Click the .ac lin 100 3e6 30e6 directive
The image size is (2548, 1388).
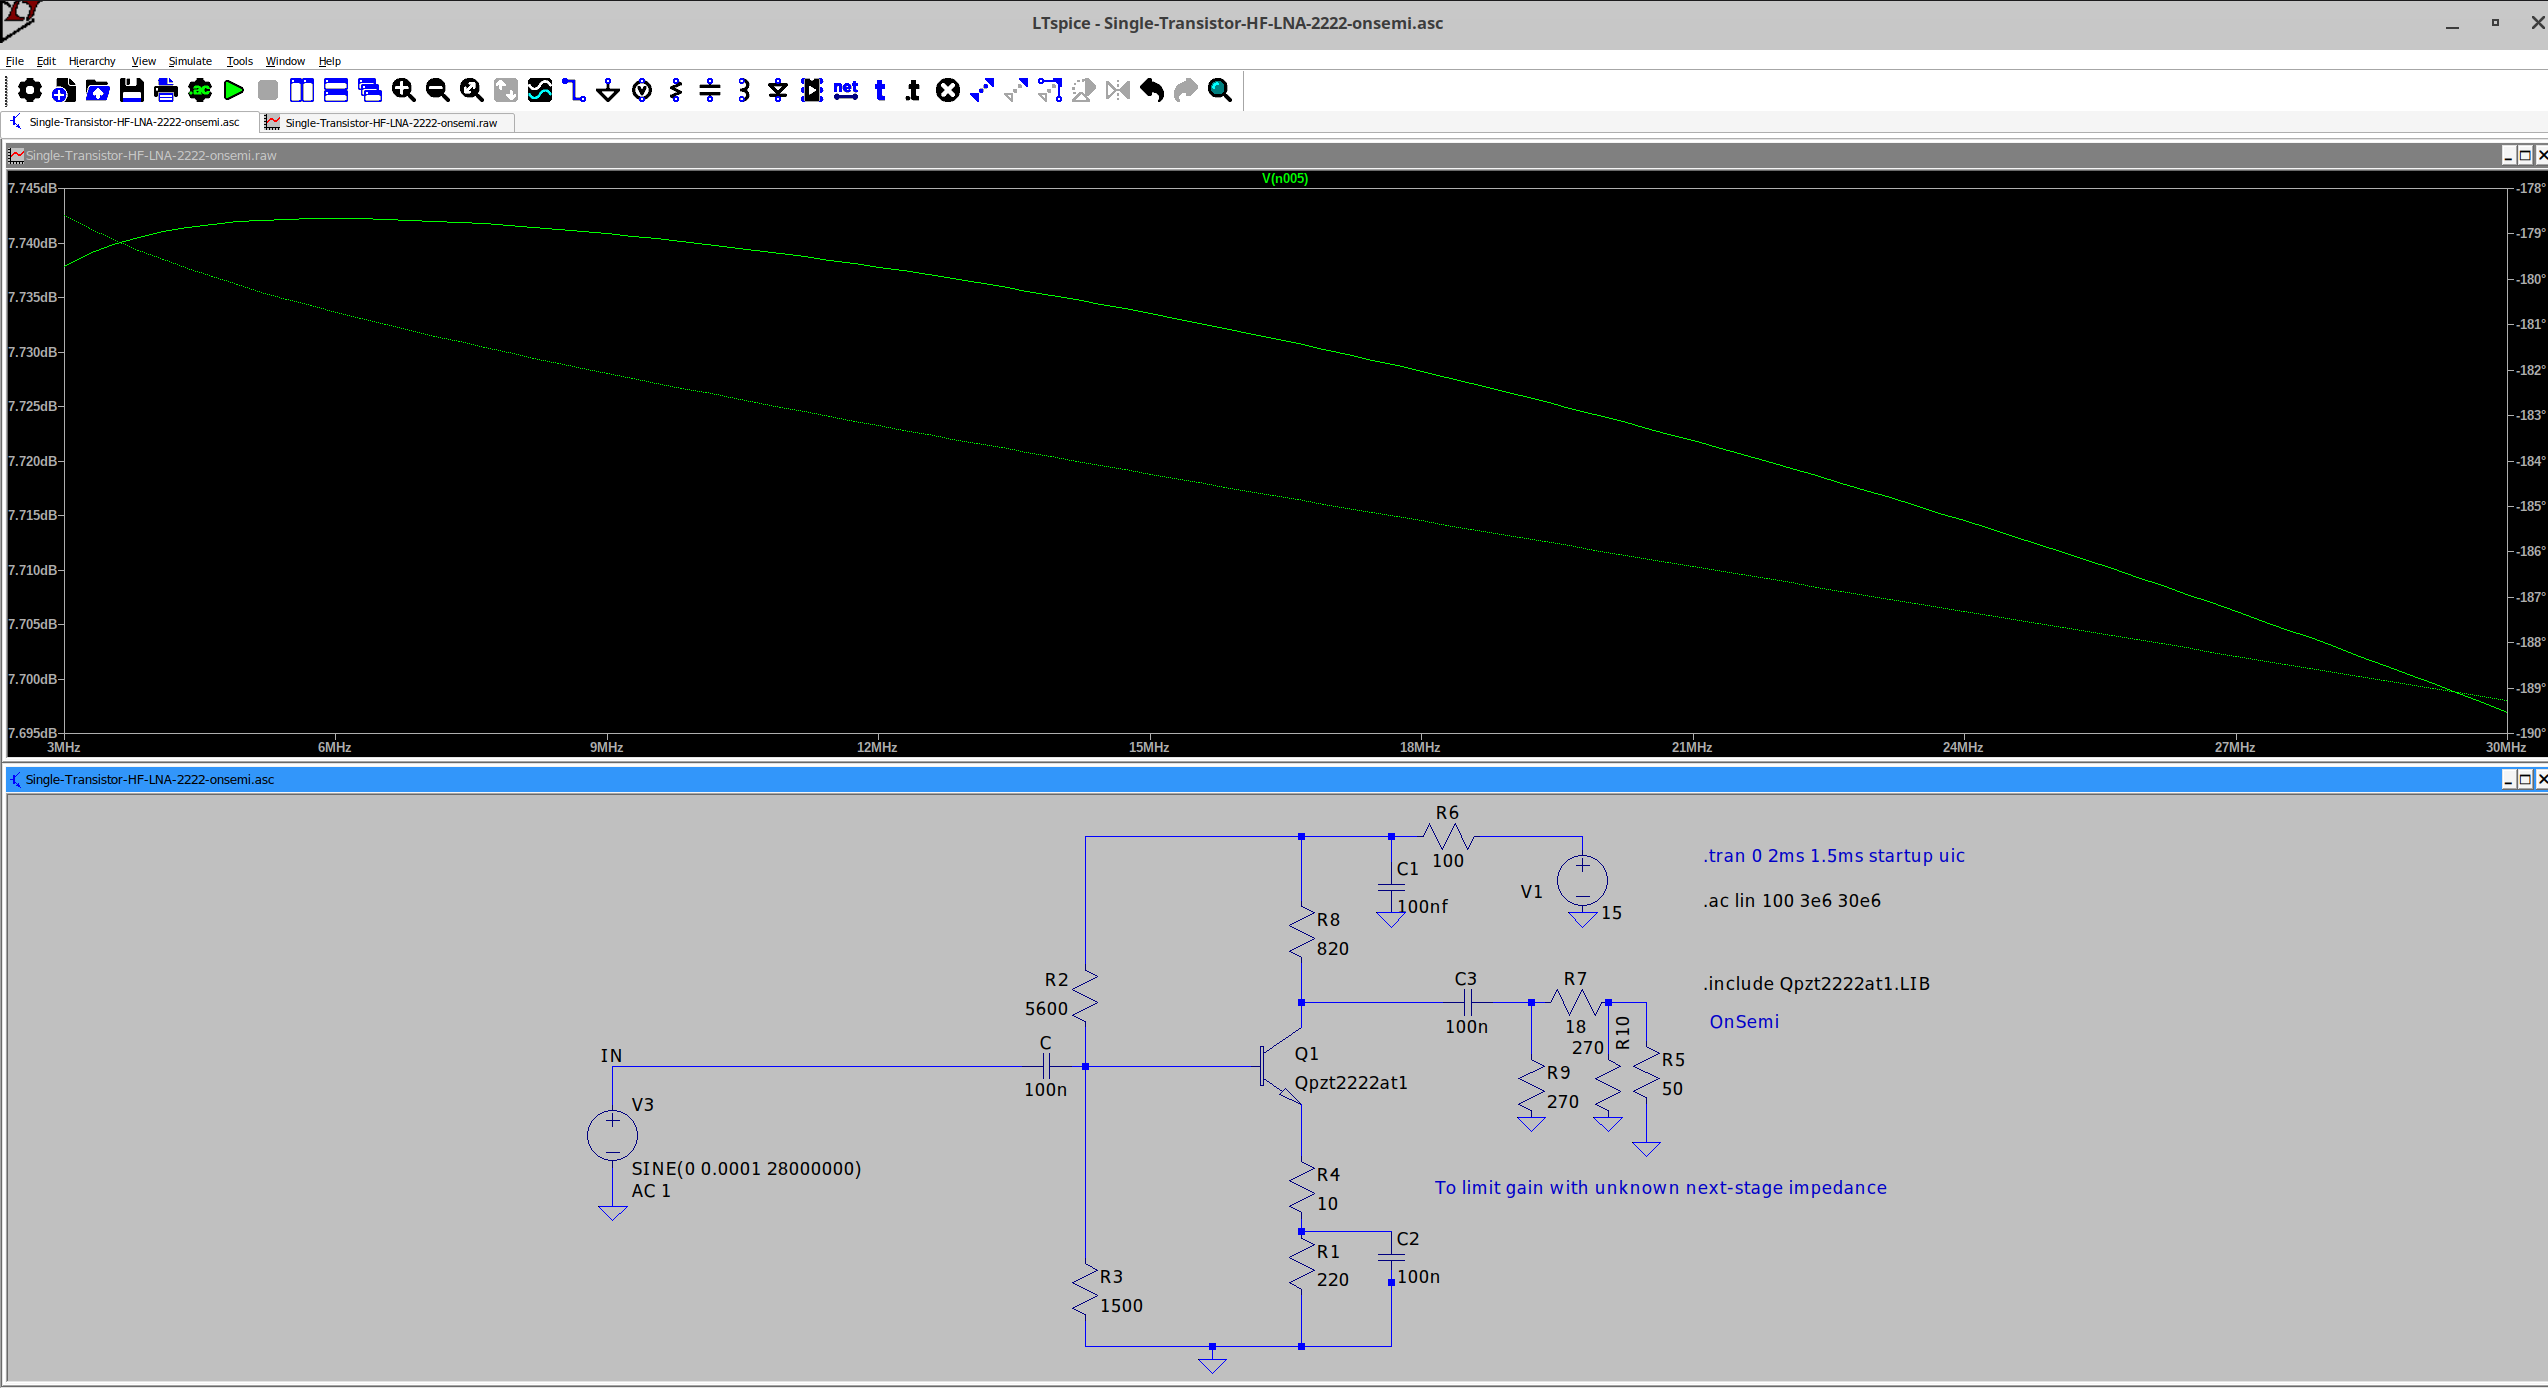(x=1790, y=900)
